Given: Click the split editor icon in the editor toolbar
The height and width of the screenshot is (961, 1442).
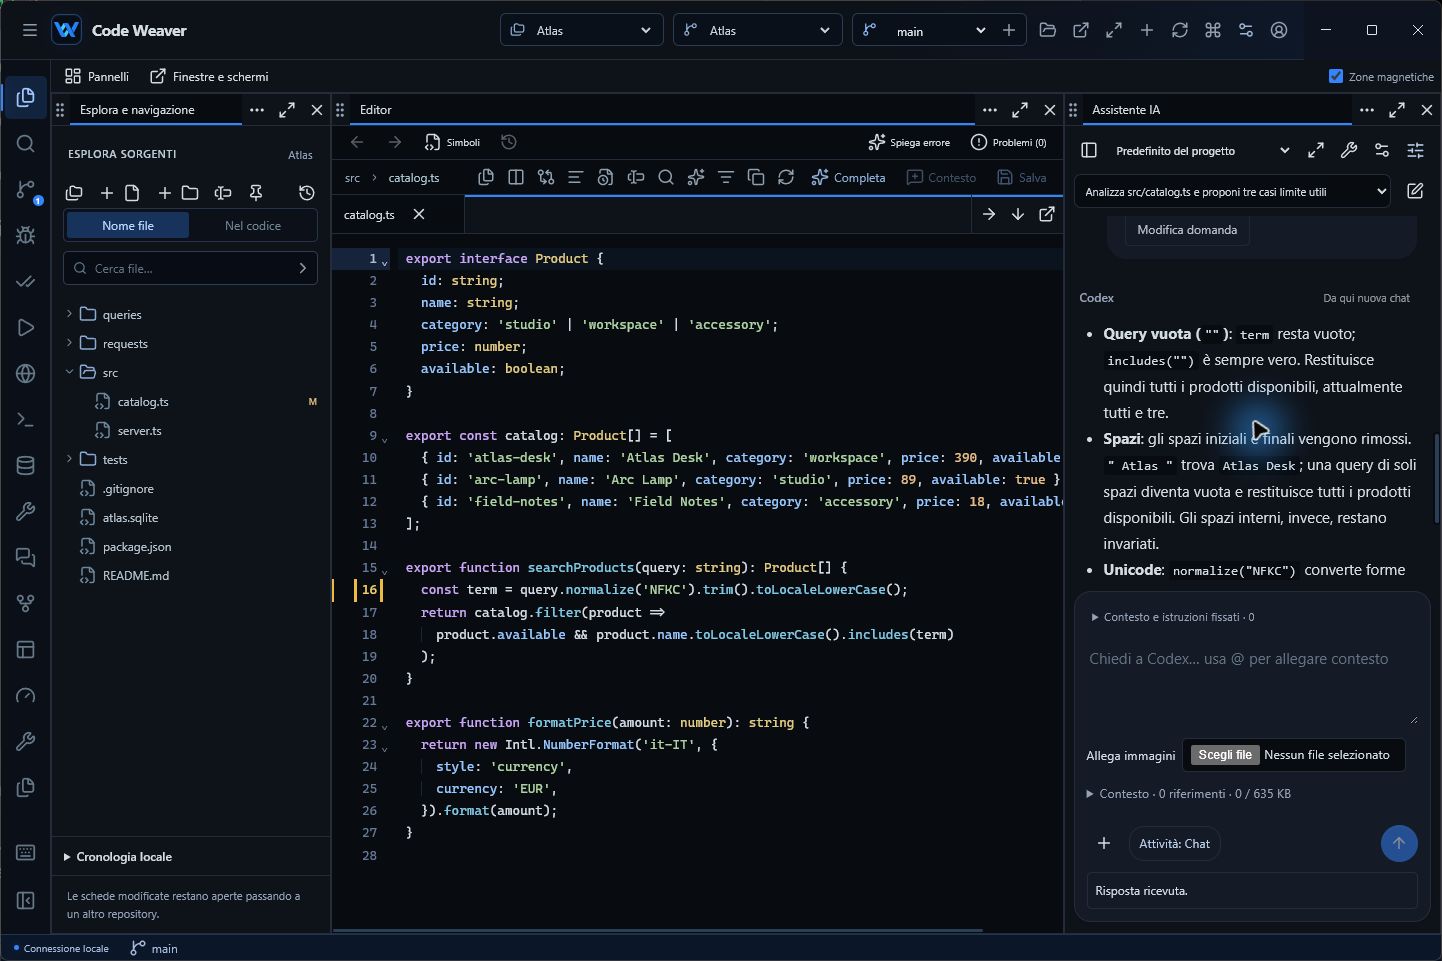Looking at the screenshot, I should [x=516, y=178].
